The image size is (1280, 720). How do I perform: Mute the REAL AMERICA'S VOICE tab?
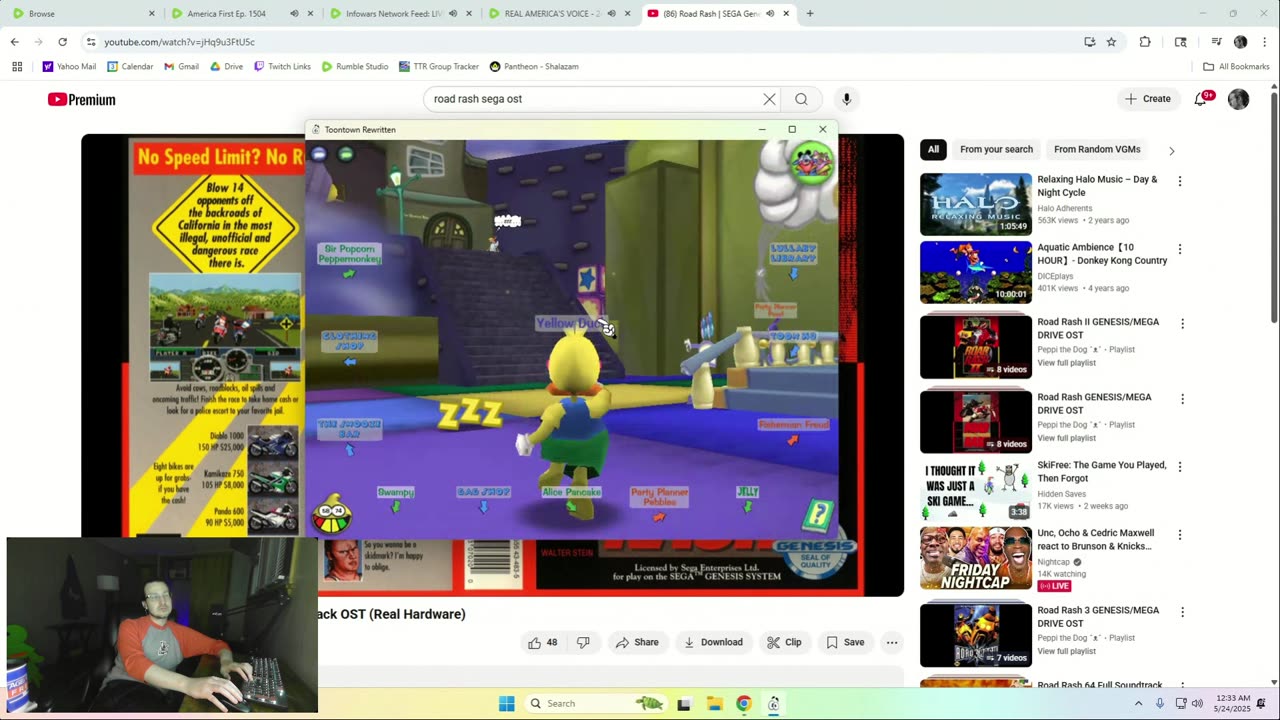(x=611, y=14)
